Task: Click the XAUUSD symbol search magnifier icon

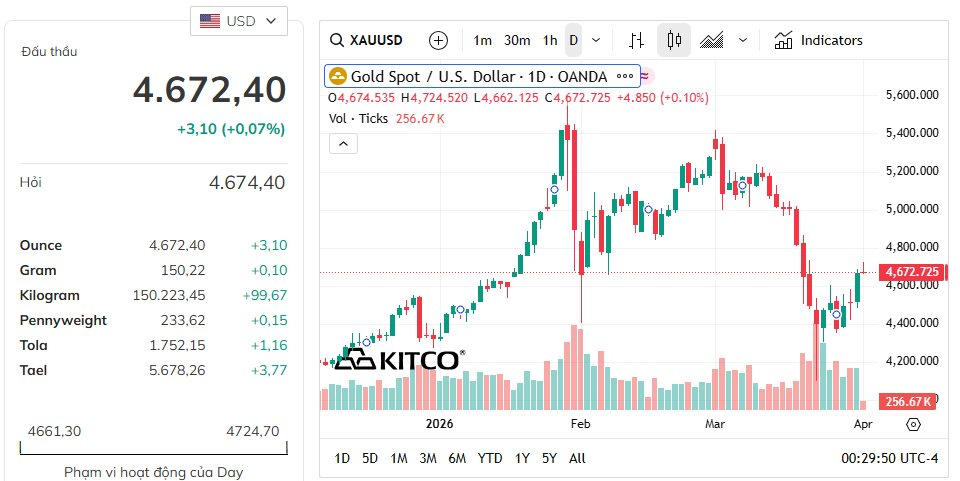Action: [337, 41]
